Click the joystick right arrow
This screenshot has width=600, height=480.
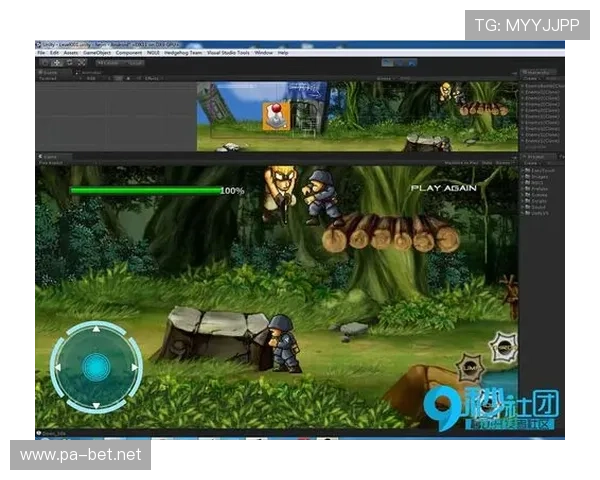134,367
